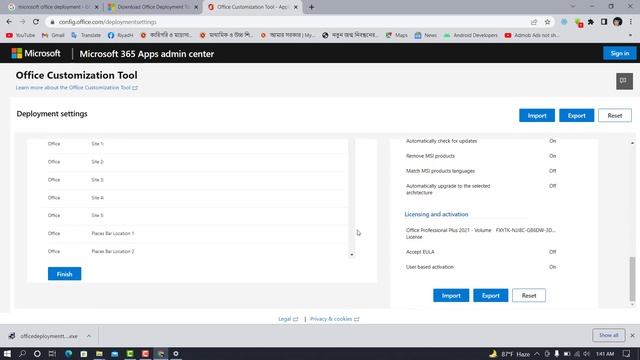Open Android Developers bookmark
This screenshot has height=360, width=640.
(x=471, y=36)
